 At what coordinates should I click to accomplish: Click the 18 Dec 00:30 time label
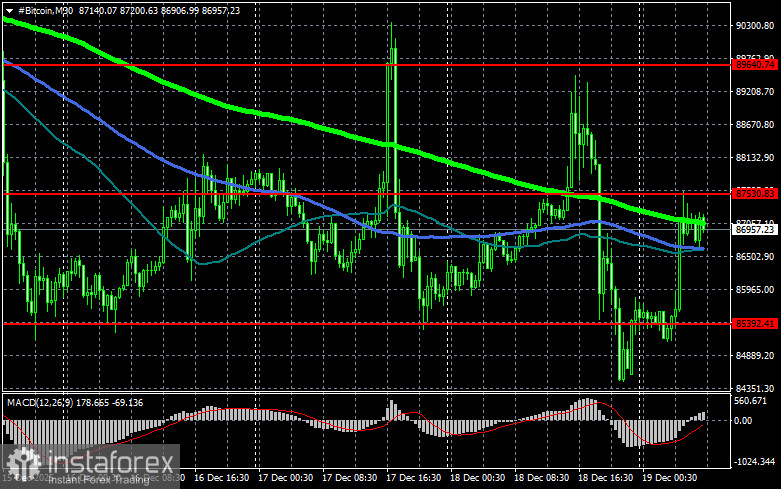point(478,478)
